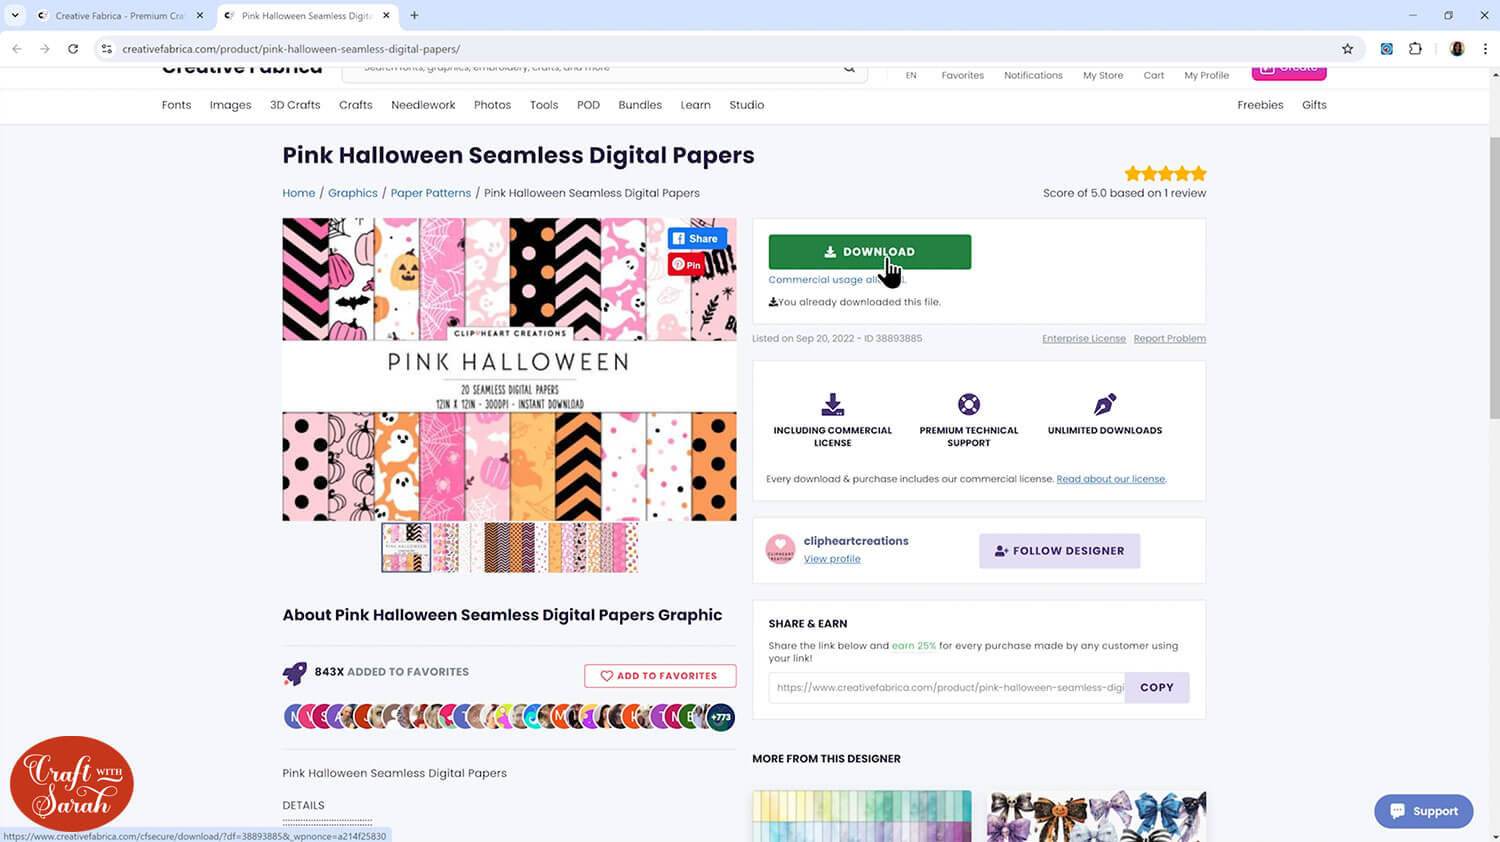The height and width of the screenshot is (842, 1500).
Task: Open the Support chat widget
Action: (1423, 811)
